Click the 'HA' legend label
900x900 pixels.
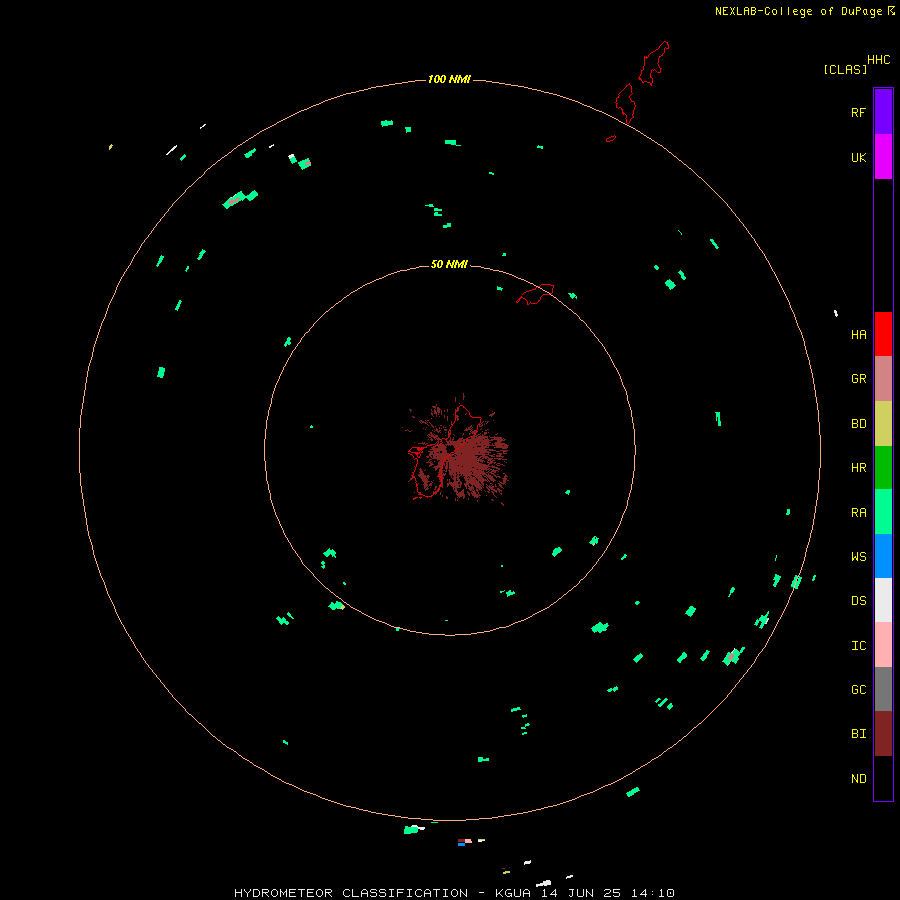click(858, 335)
